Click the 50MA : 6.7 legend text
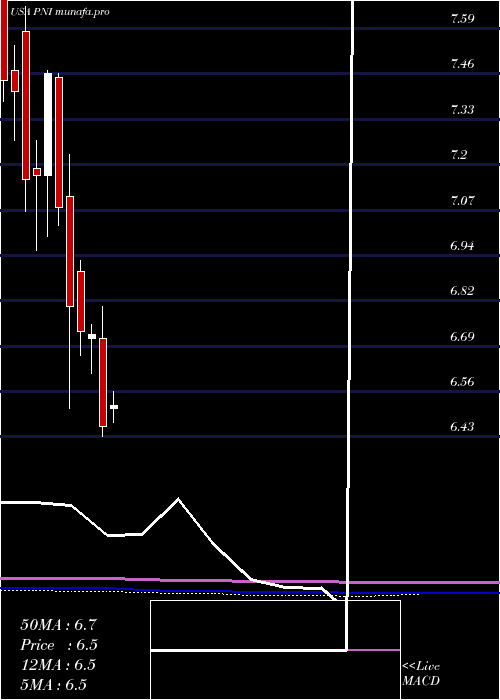500x700 pixels. pos(58,625)
